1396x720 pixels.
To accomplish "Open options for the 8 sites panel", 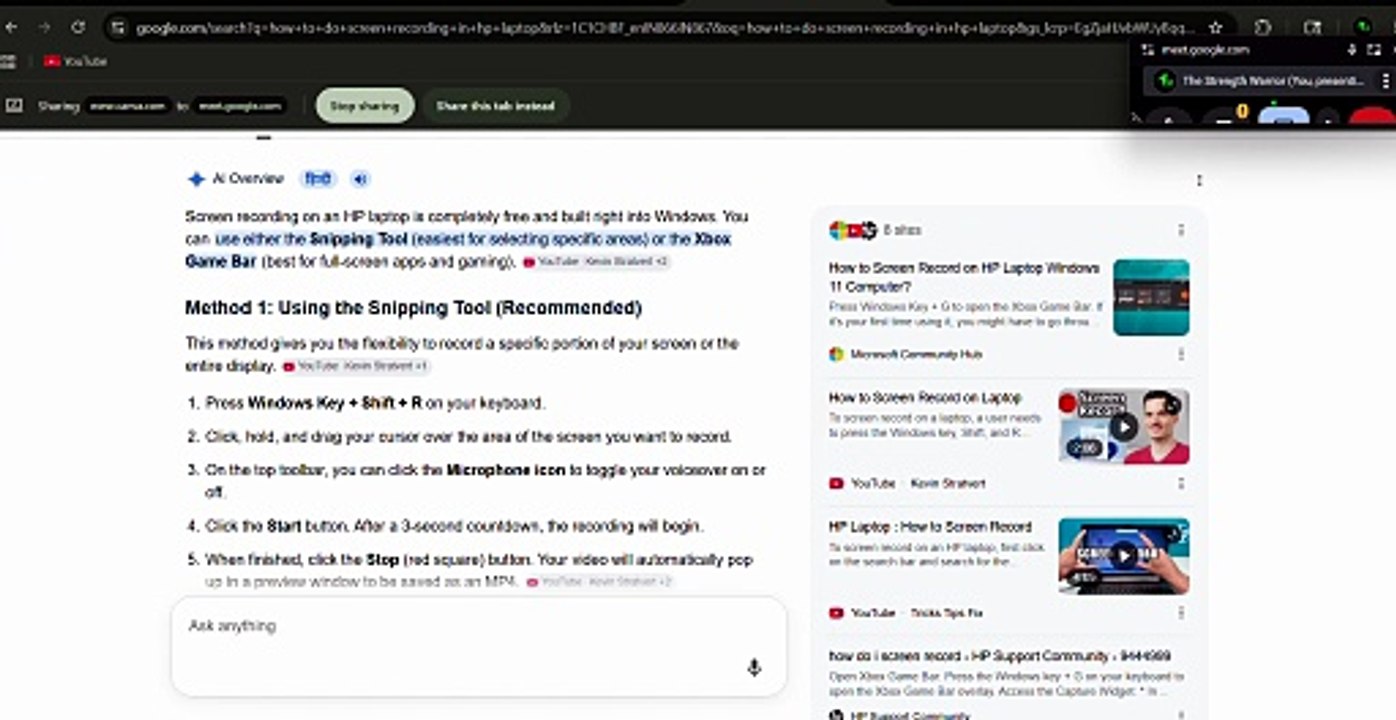I will (1181, 230).
